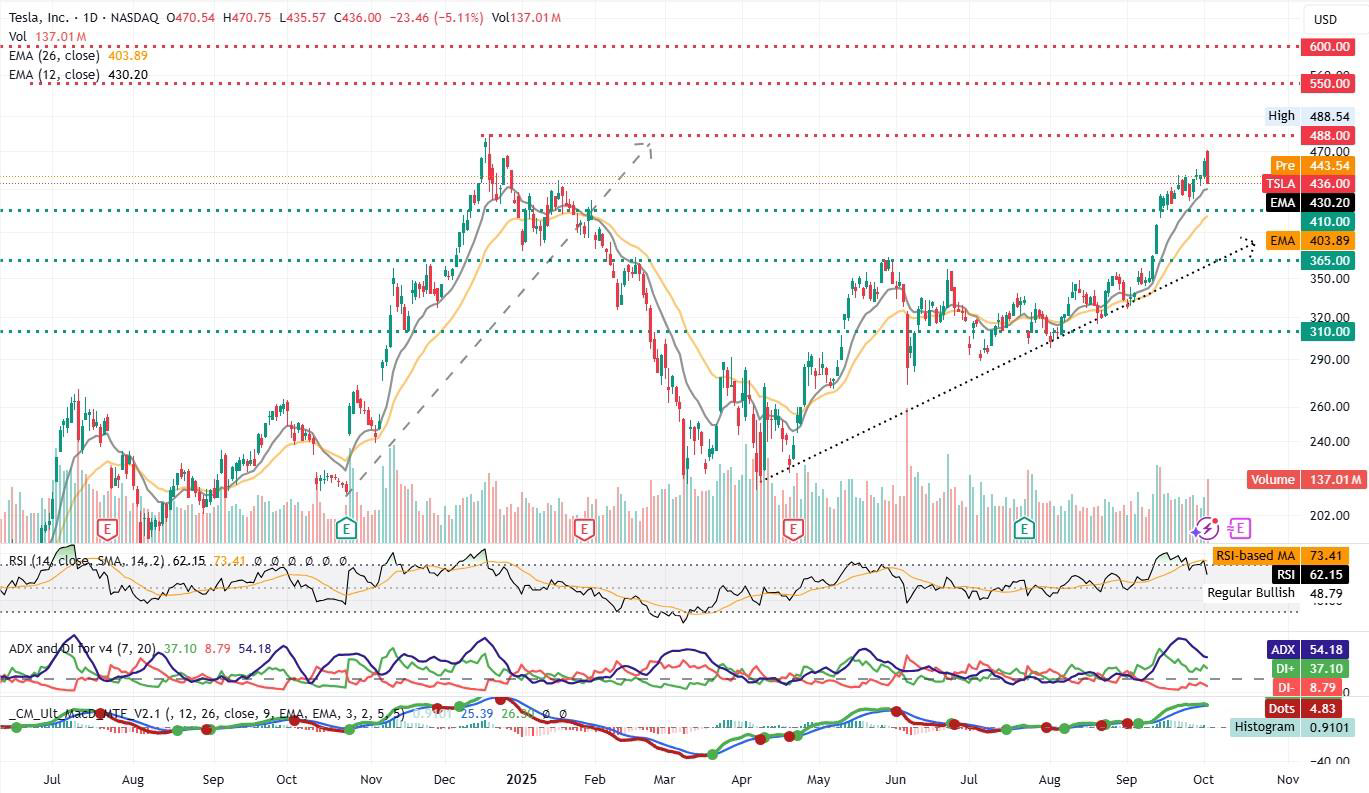This screenshot has width=1369, height=793.
Task: Open the USD currency selector
Action: coord(1325,19)
